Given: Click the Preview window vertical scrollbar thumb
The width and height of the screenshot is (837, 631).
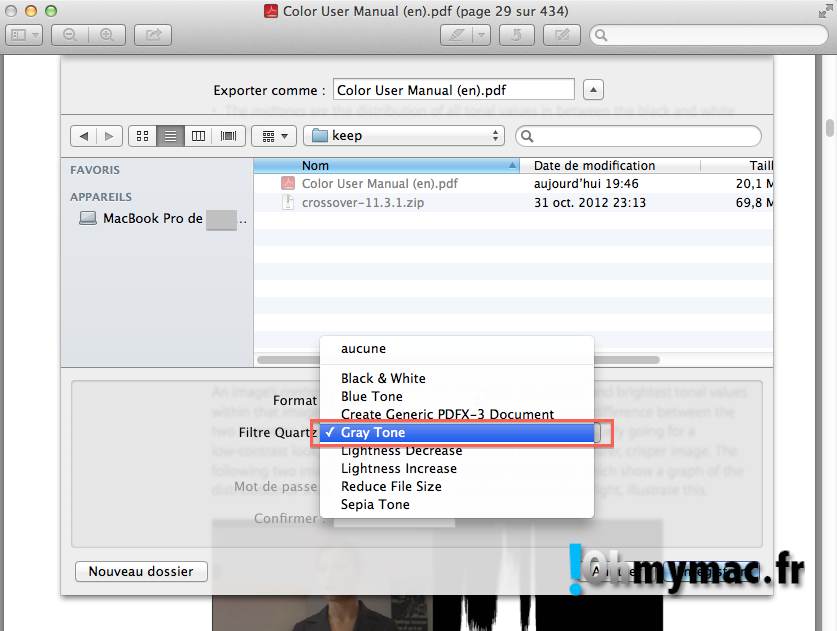Looking at the screenshot, I should 830,128.
